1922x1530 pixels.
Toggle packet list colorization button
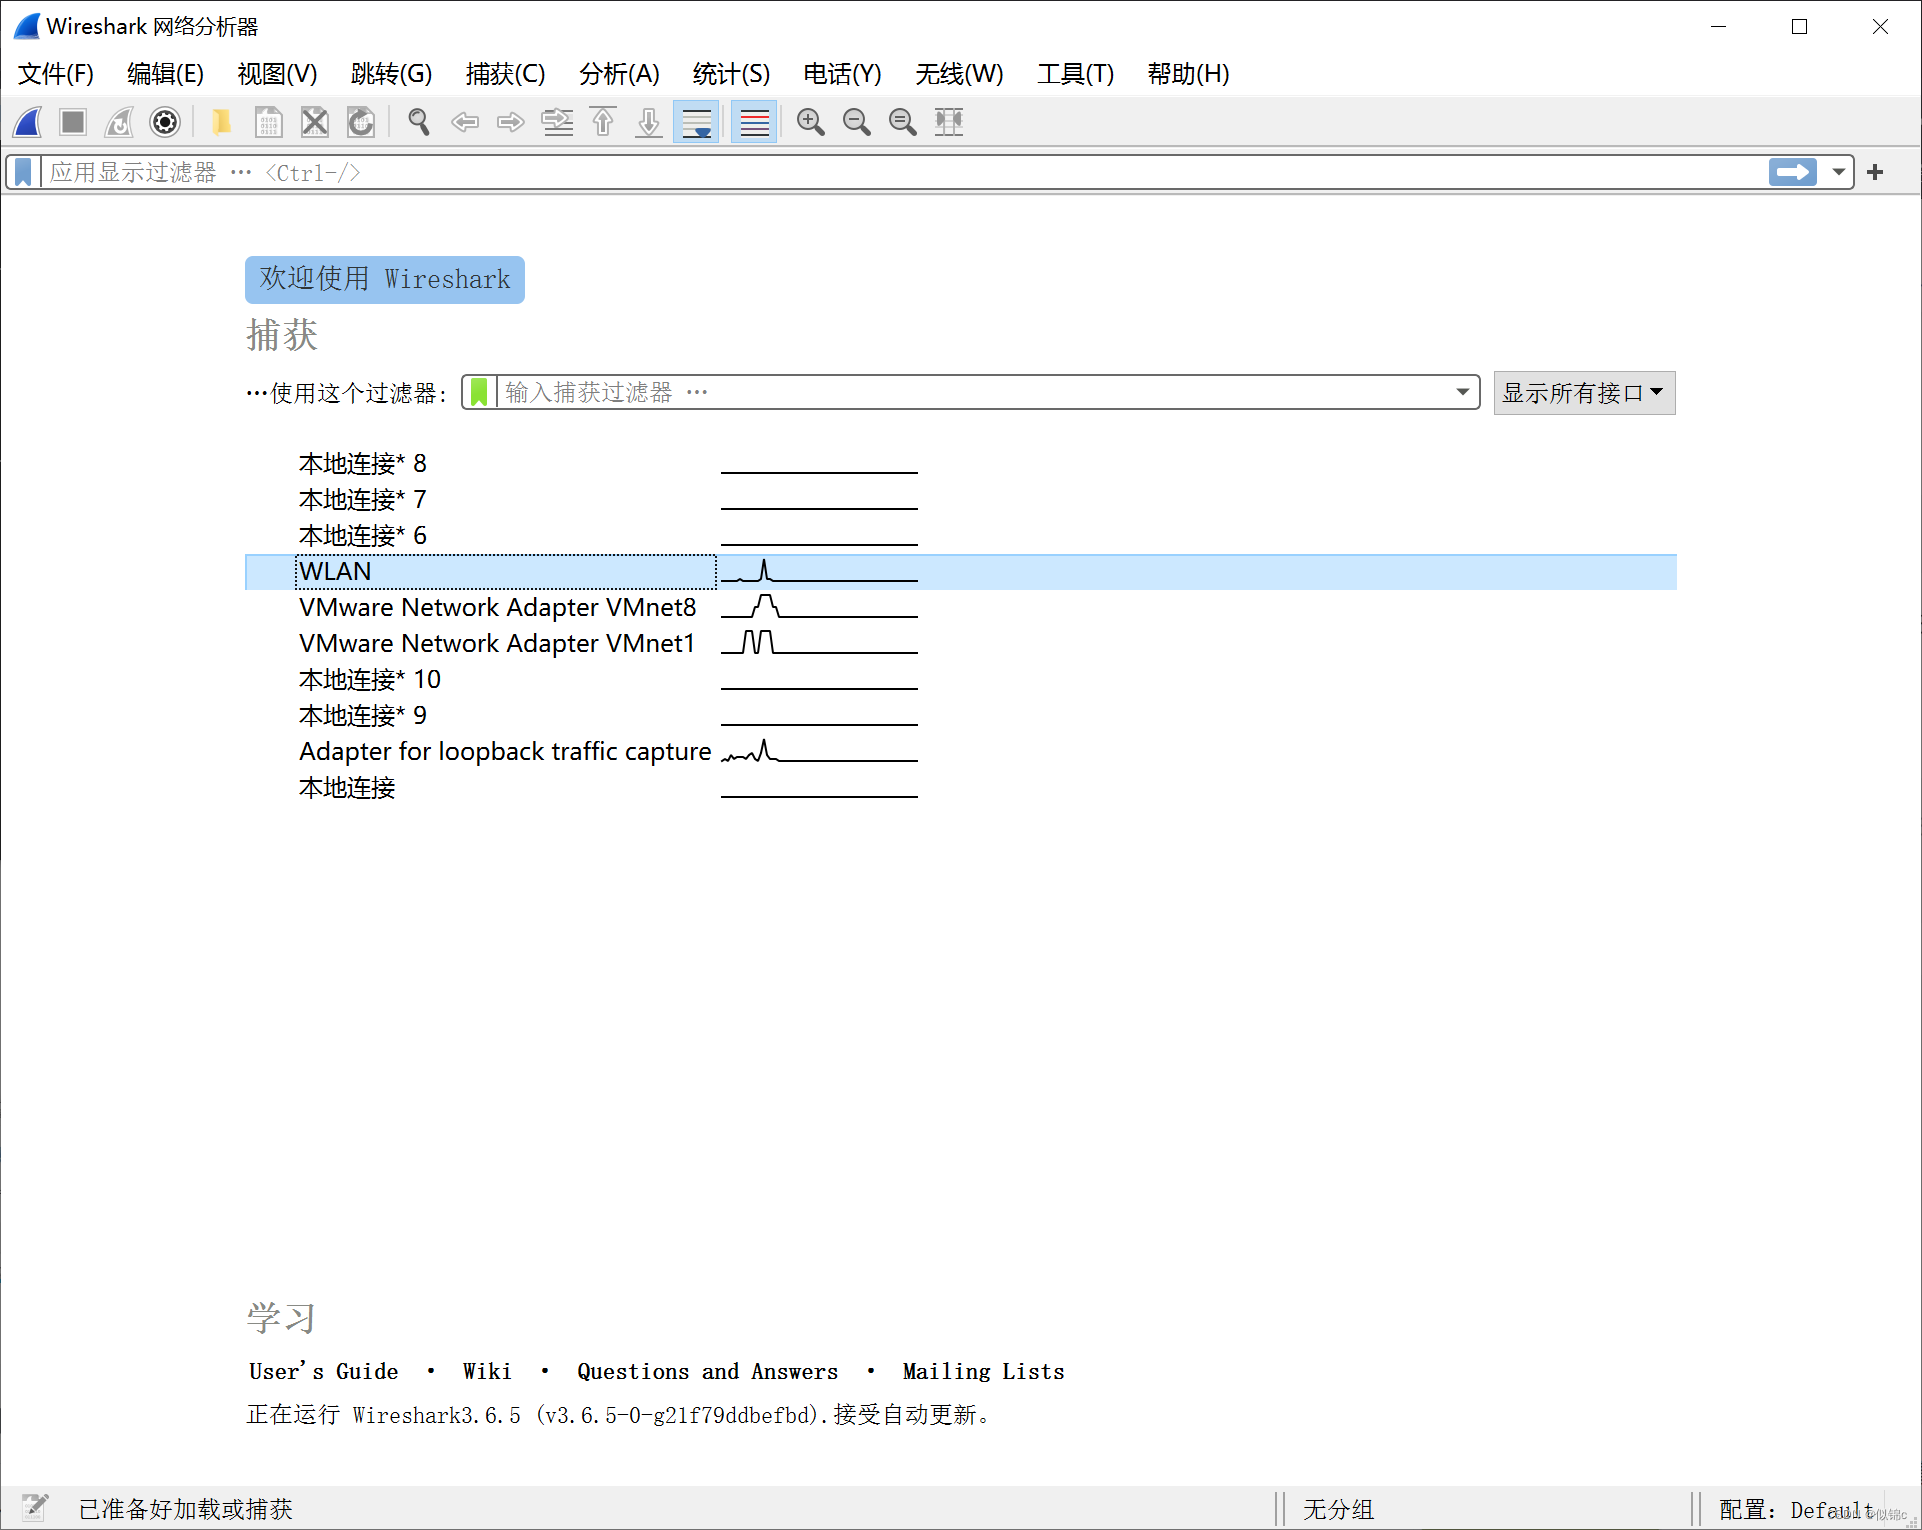(x=754, y=122)
